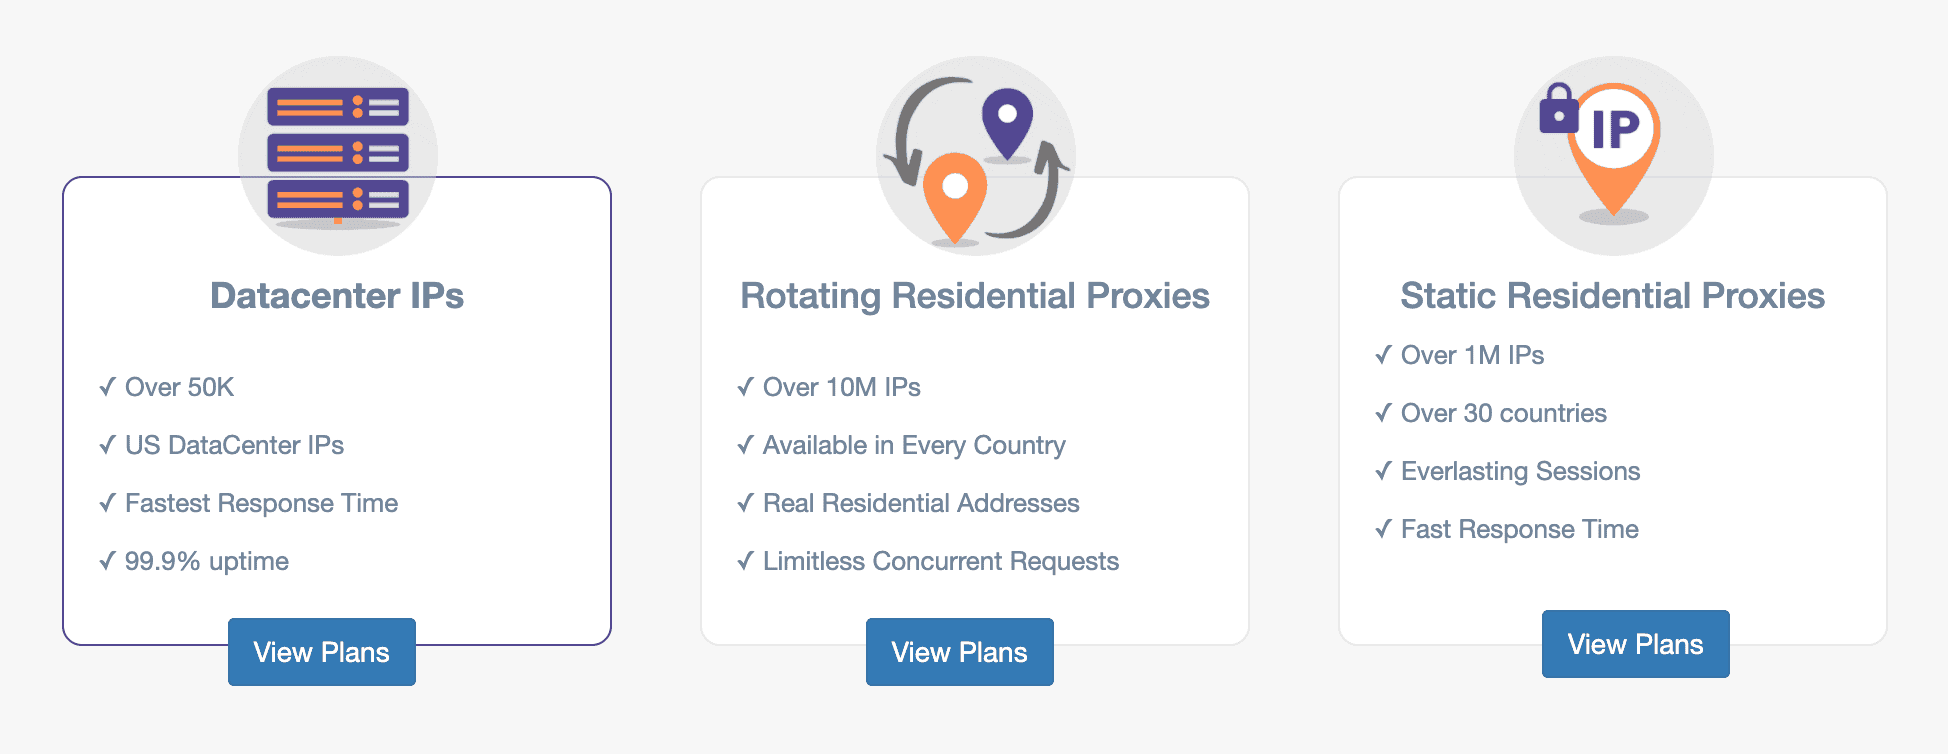This screenshot has height=754, width=1948.
Task: Open the Datacenter IPs heading
Action: pyautogui.click(x=337, y=296)
